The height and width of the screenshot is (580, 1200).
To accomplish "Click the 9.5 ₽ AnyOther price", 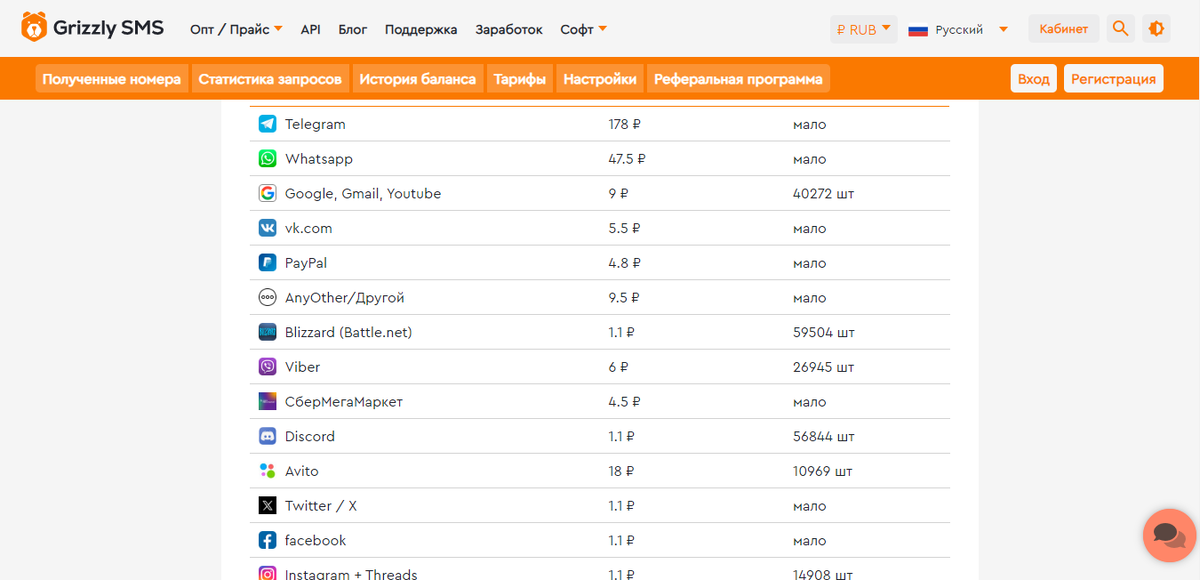I will (x=624, y=298).
